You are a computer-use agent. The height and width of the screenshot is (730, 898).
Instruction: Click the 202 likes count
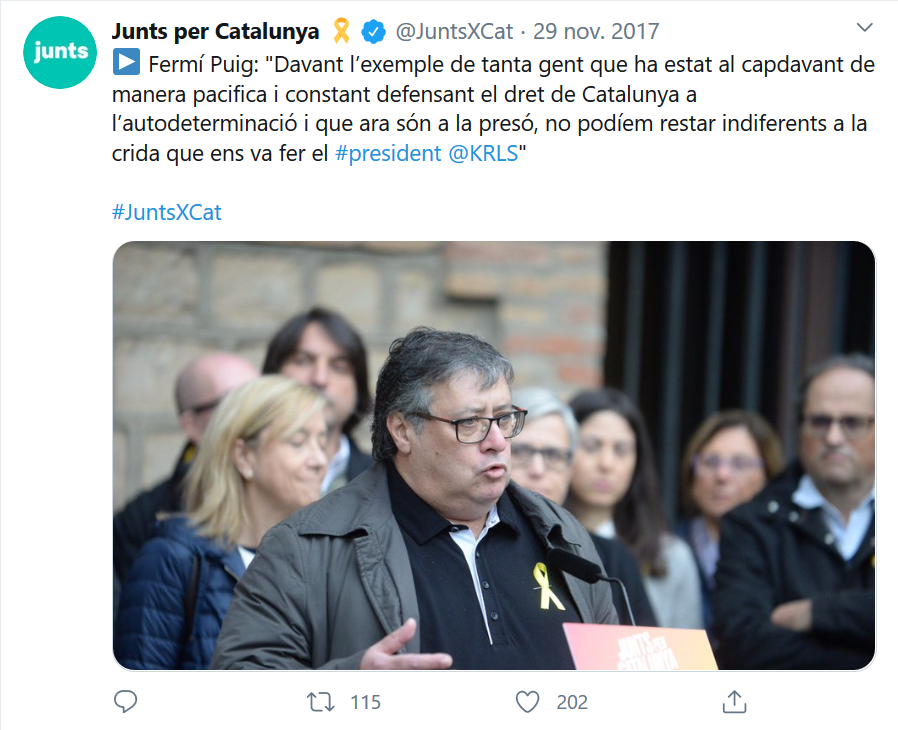tap(572, 703)
